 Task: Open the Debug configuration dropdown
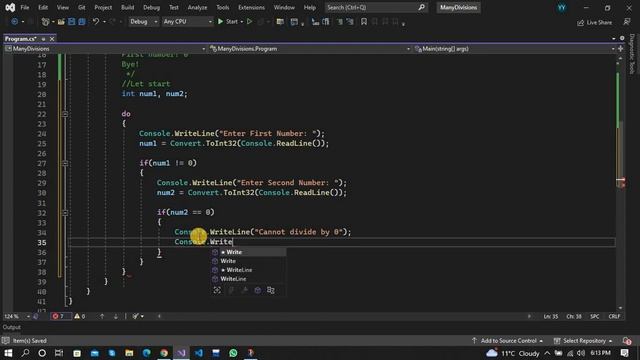(x=144, y=22)
